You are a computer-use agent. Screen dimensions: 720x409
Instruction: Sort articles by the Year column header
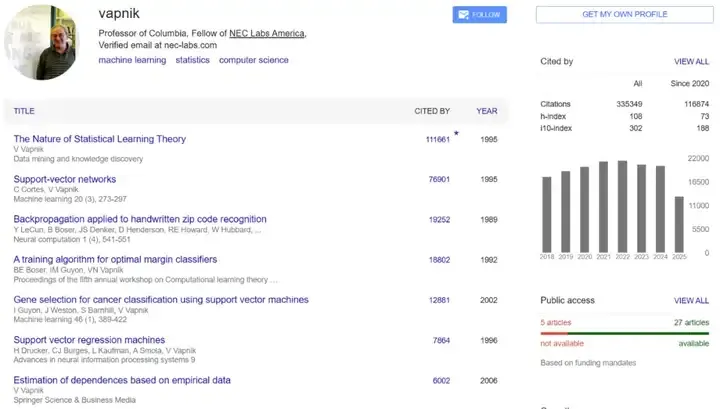(x=487, y=111)
